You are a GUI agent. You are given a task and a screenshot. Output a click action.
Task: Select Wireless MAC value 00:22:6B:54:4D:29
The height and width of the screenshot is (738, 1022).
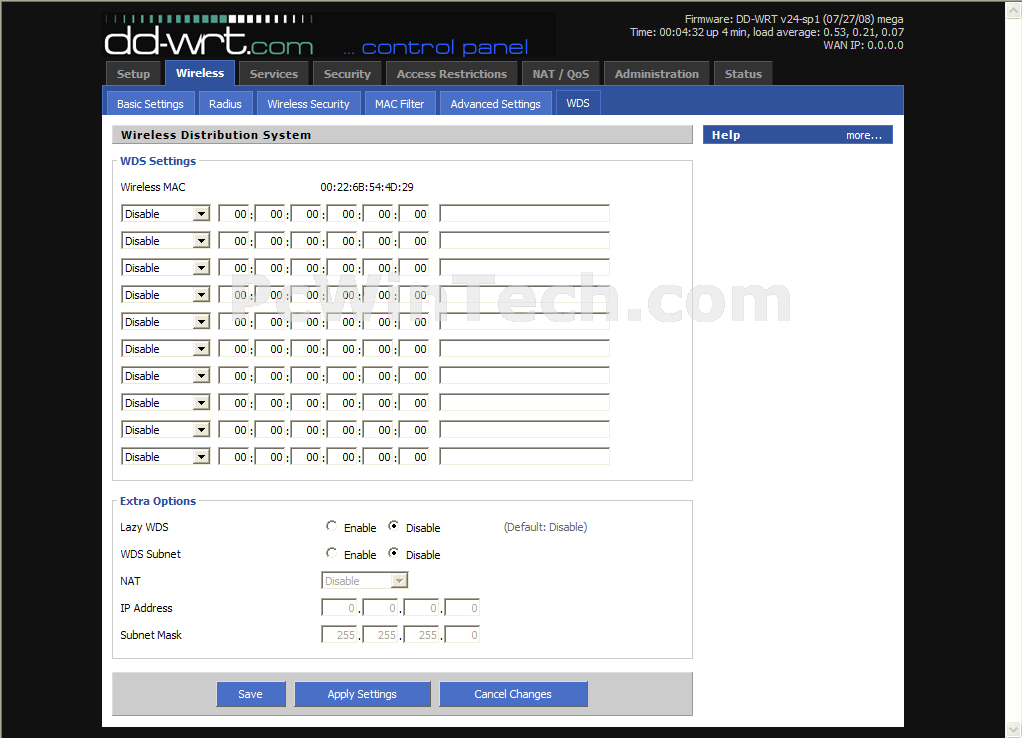[367, 187]
